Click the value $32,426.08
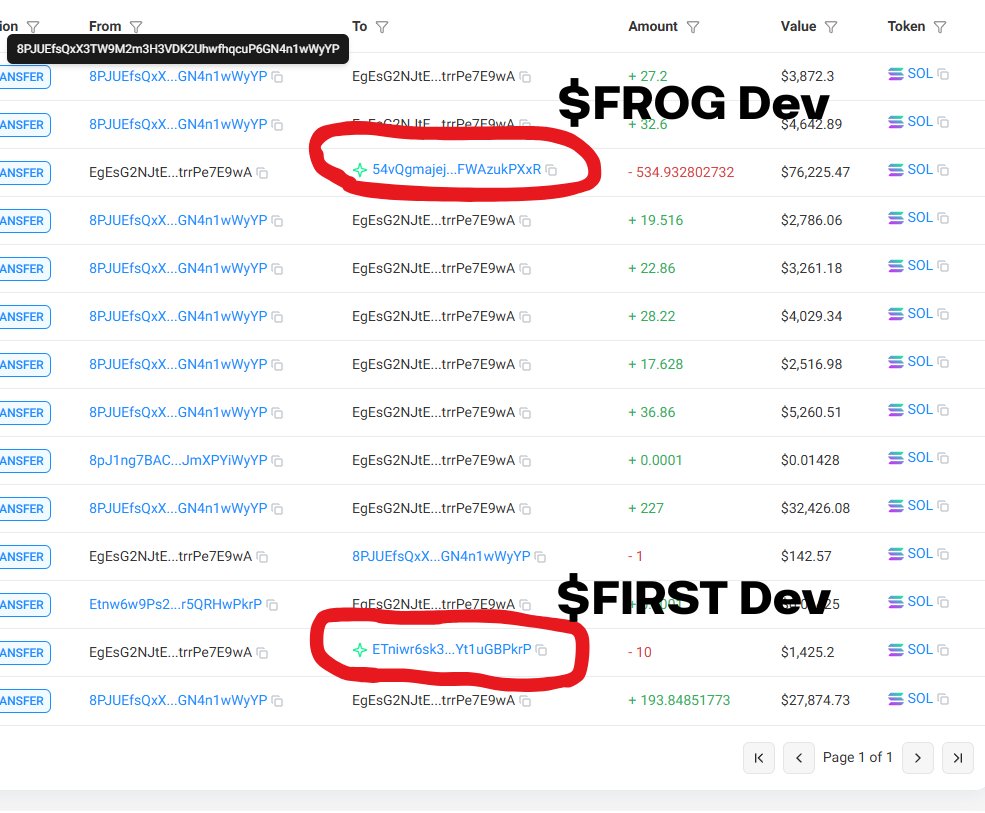This screenshot has width=985, height=813. click(815, 508)
